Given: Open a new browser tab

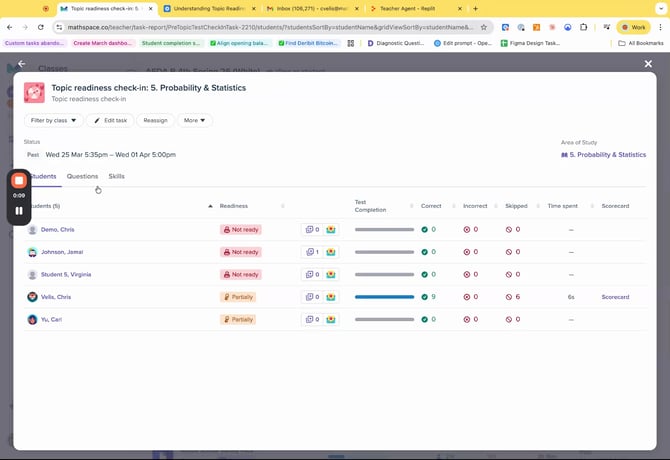Looking at the screenshot, I should point(476,9).
